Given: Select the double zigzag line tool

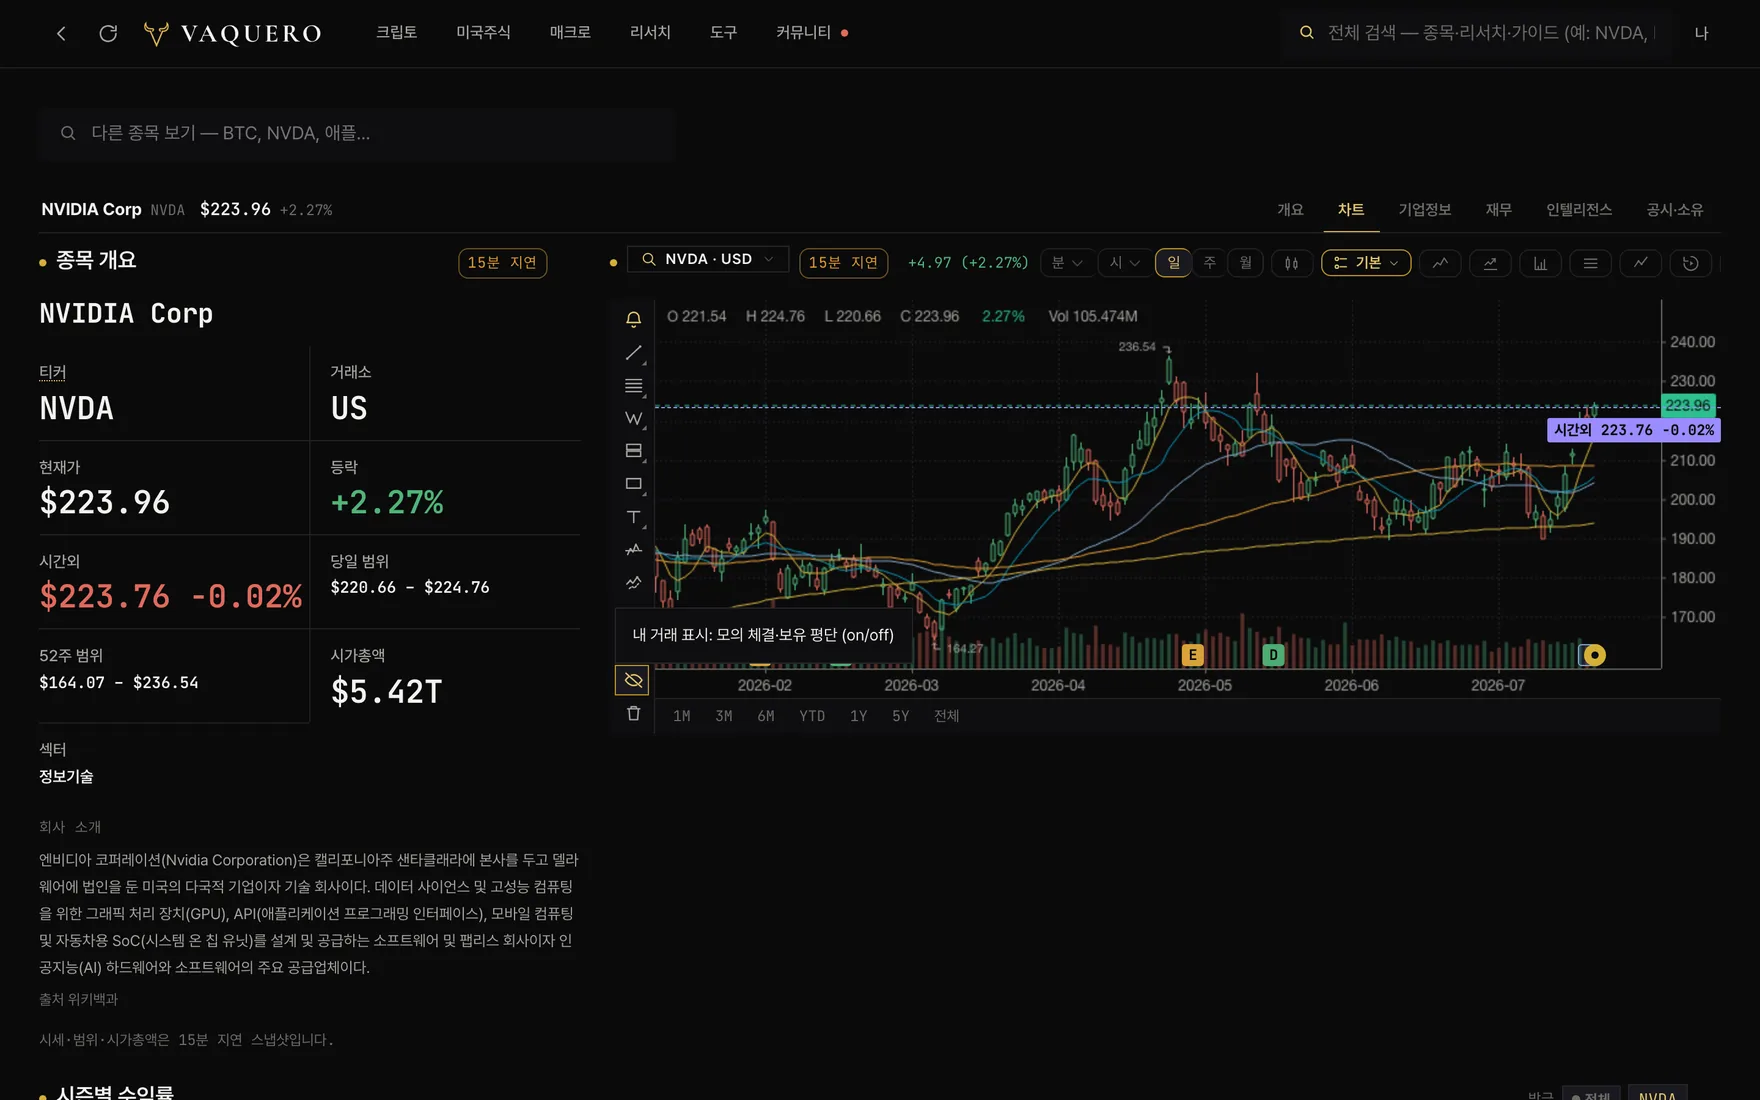Looking at the screenshot, I should pos(633,582).
